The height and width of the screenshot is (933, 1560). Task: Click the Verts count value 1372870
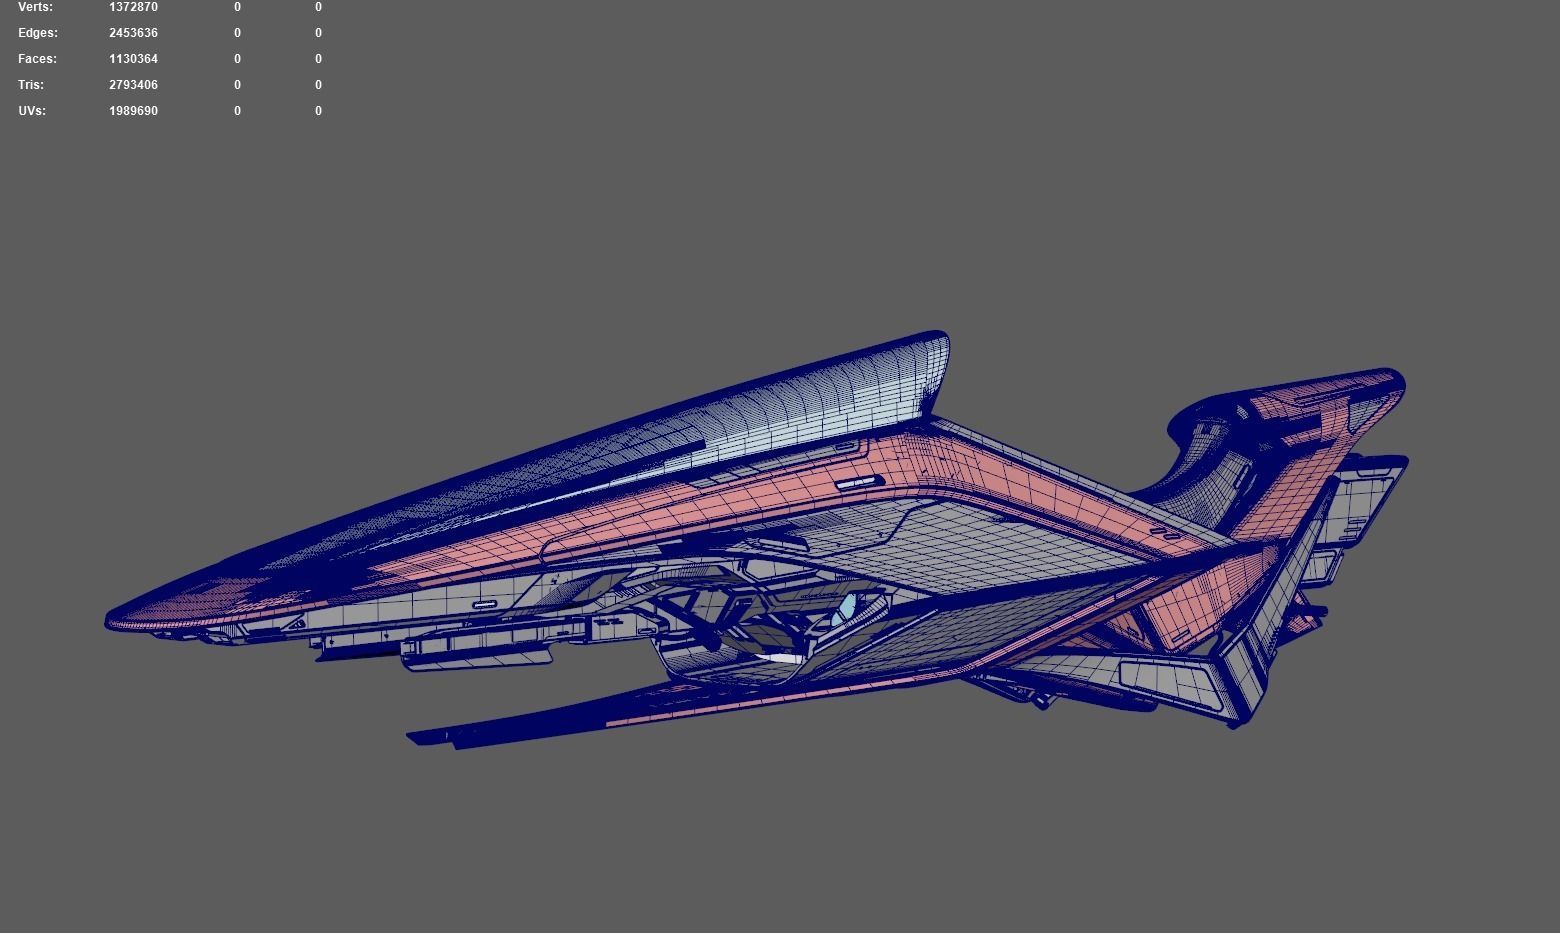pos(133,7)
